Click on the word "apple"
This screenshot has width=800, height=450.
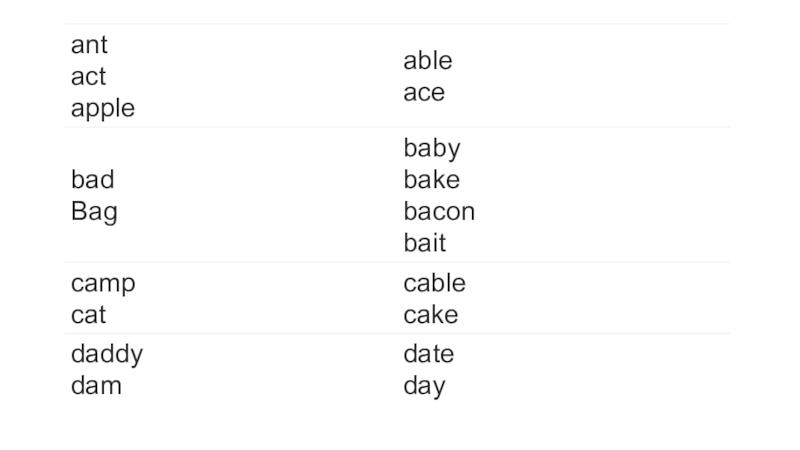click(102, 109)
